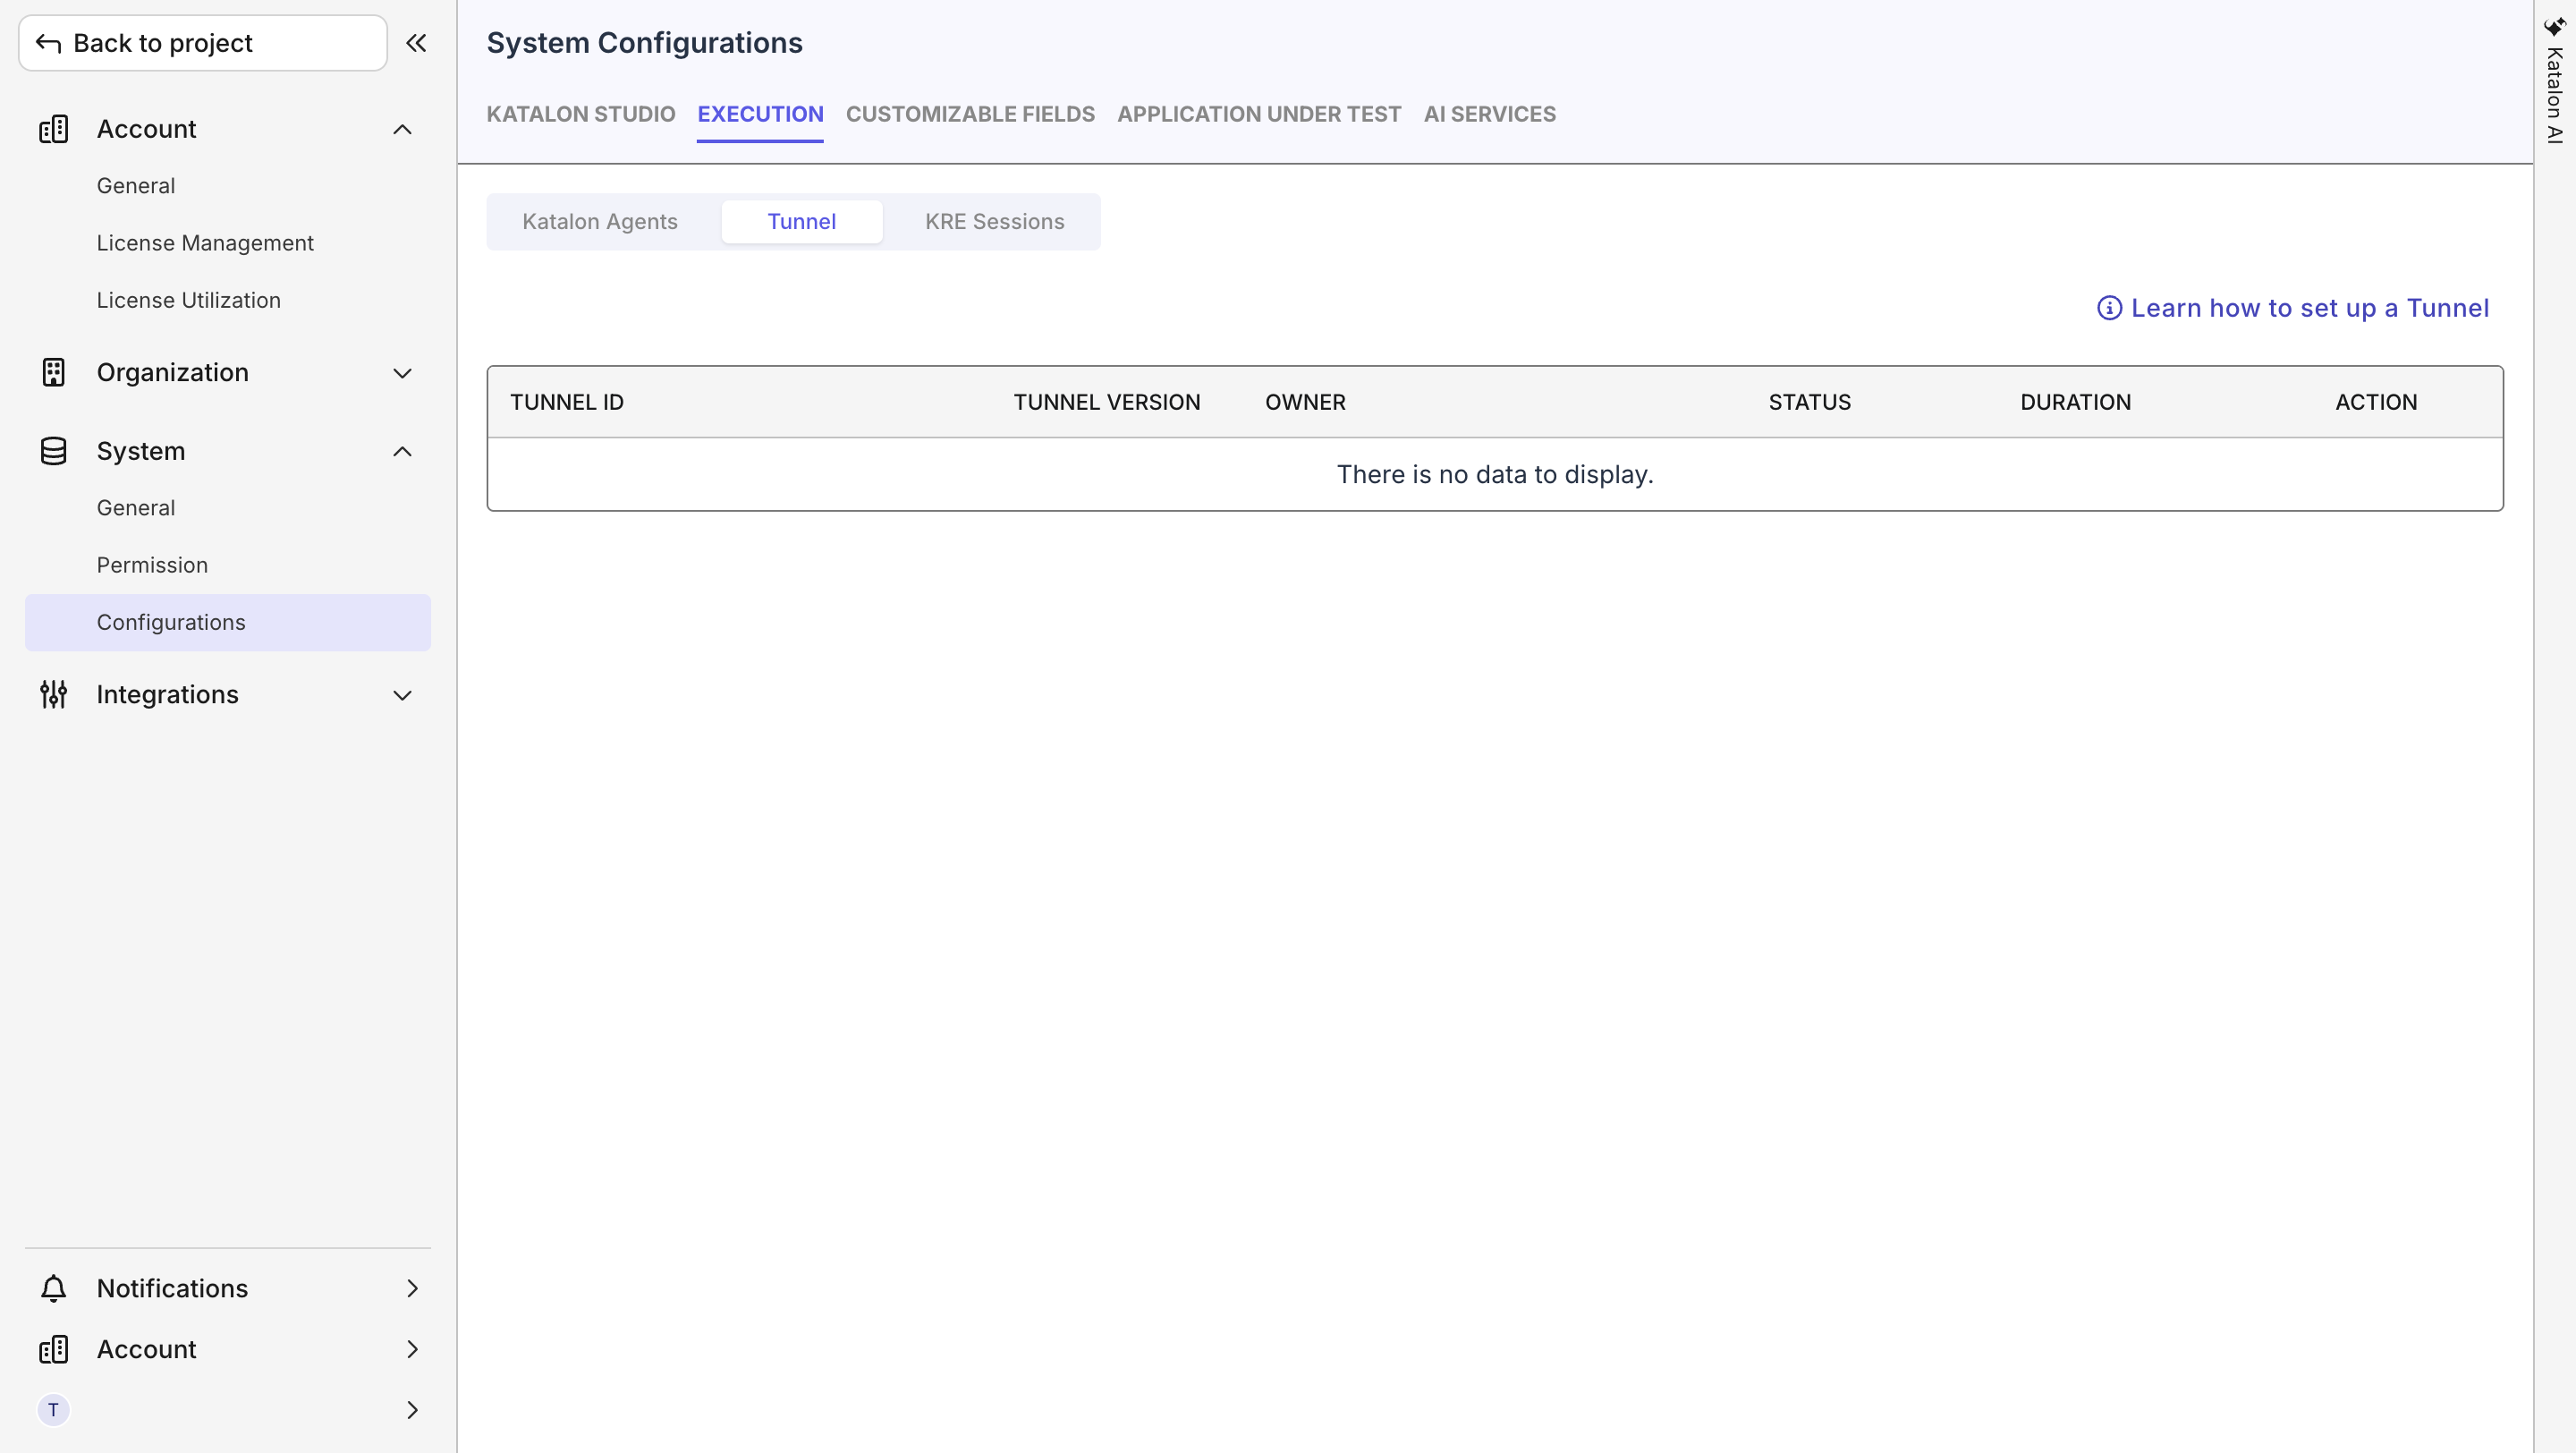Click the Duration column header
The width and height of the screenshot is (2576, 1453).
coord(2076,402)
